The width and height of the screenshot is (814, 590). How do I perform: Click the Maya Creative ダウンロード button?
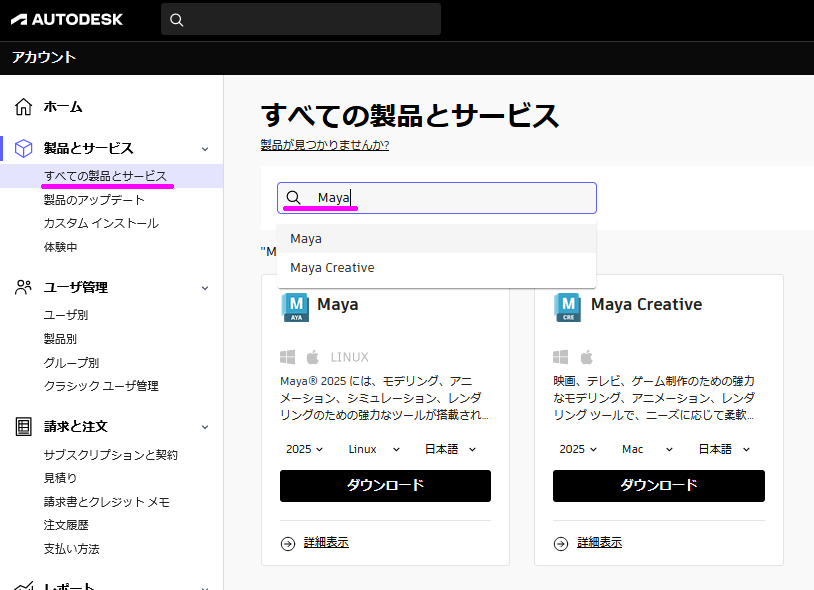click(659, 486)
